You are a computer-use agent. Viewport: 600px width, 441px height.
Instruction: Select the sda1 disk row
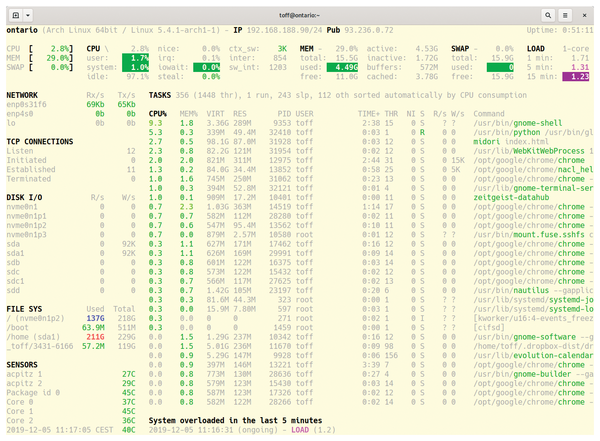coord(71,253)
